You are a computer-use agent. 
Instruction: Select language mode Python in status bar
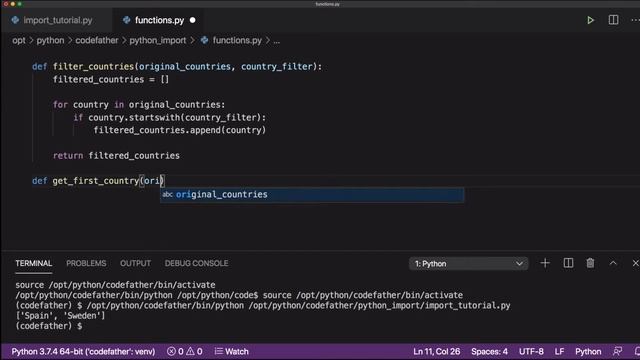tap(588, 351)
